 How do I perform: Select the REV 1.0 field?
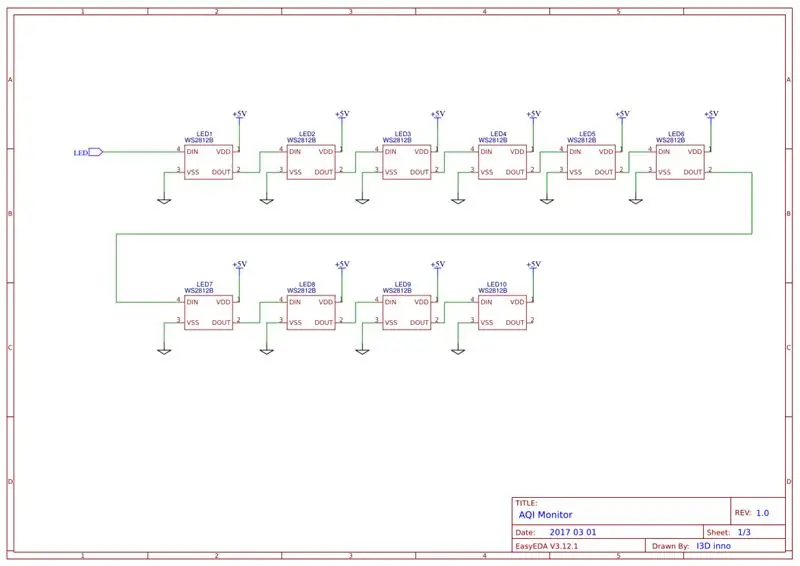[x=752, y=513]
